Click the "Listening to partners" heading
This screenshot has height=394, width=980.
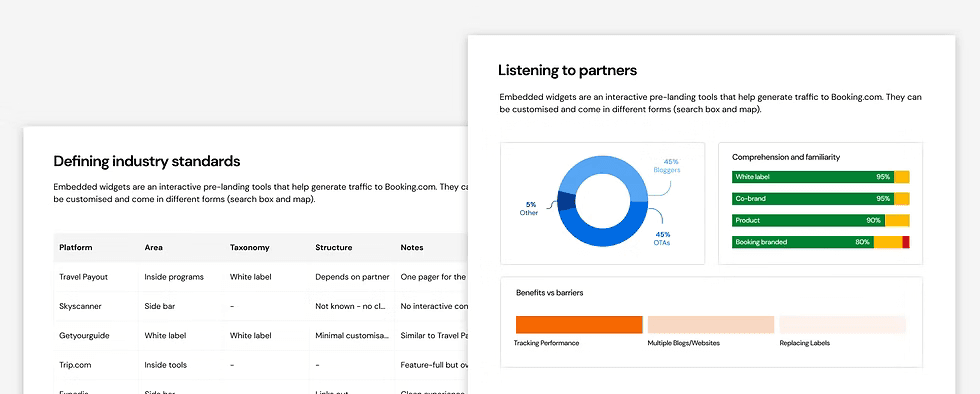pyautogui.click(x=568, y=70)
